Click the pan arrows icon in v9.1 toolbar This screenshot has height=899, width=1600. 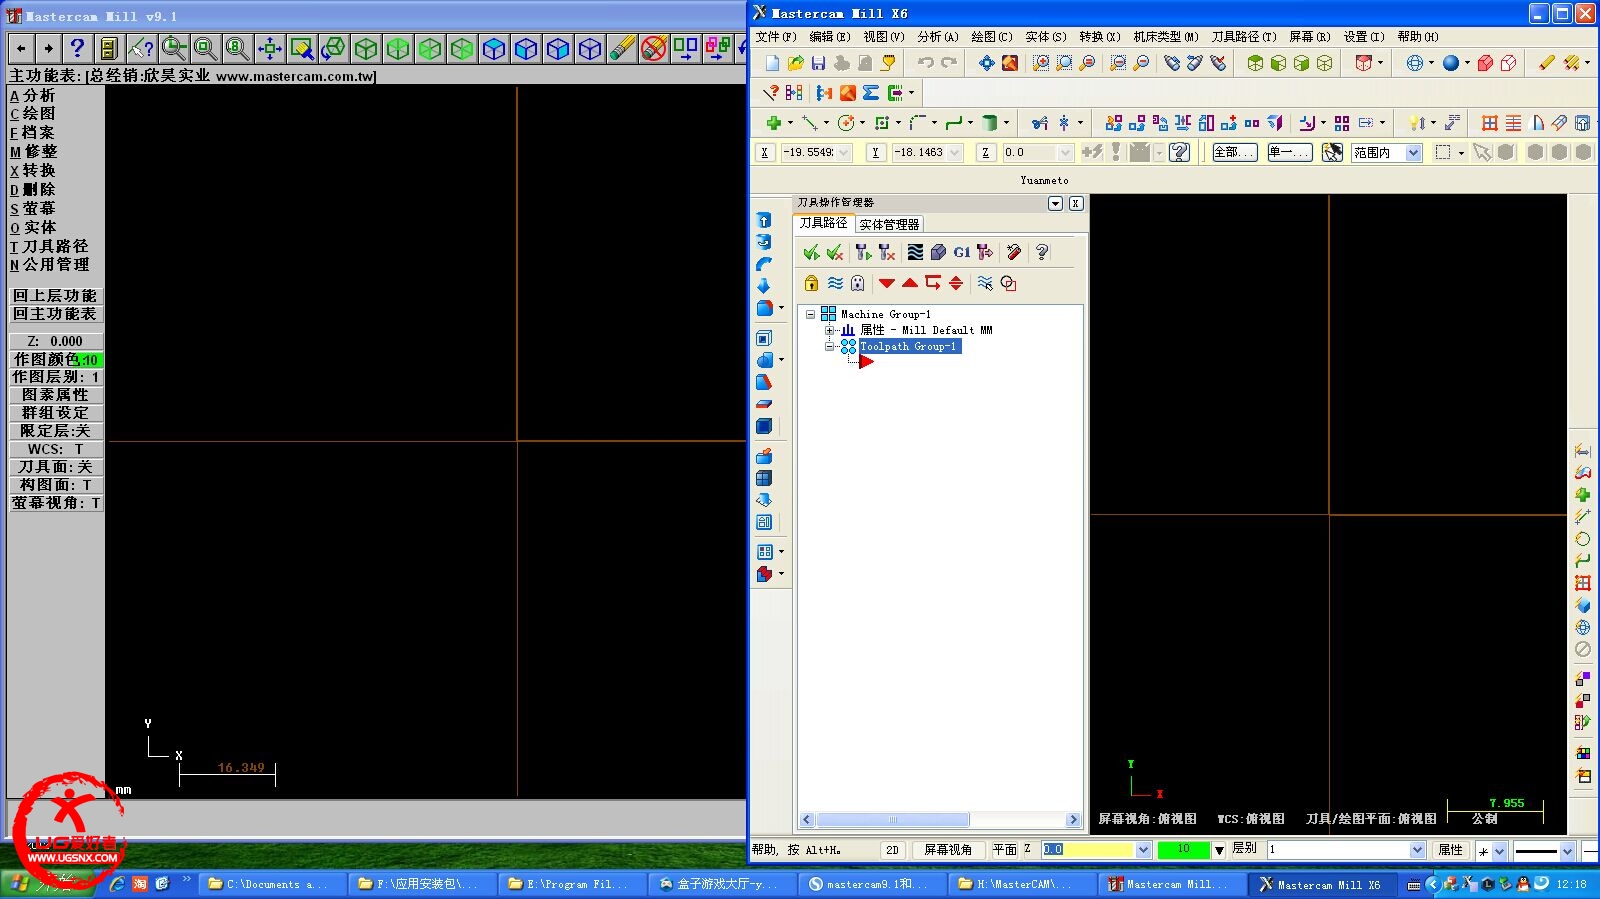click(x=269, y=48)
